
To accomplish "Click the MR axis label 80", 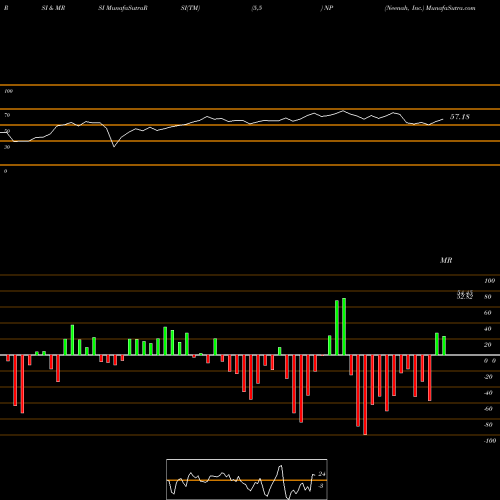I will pos(488,297).
